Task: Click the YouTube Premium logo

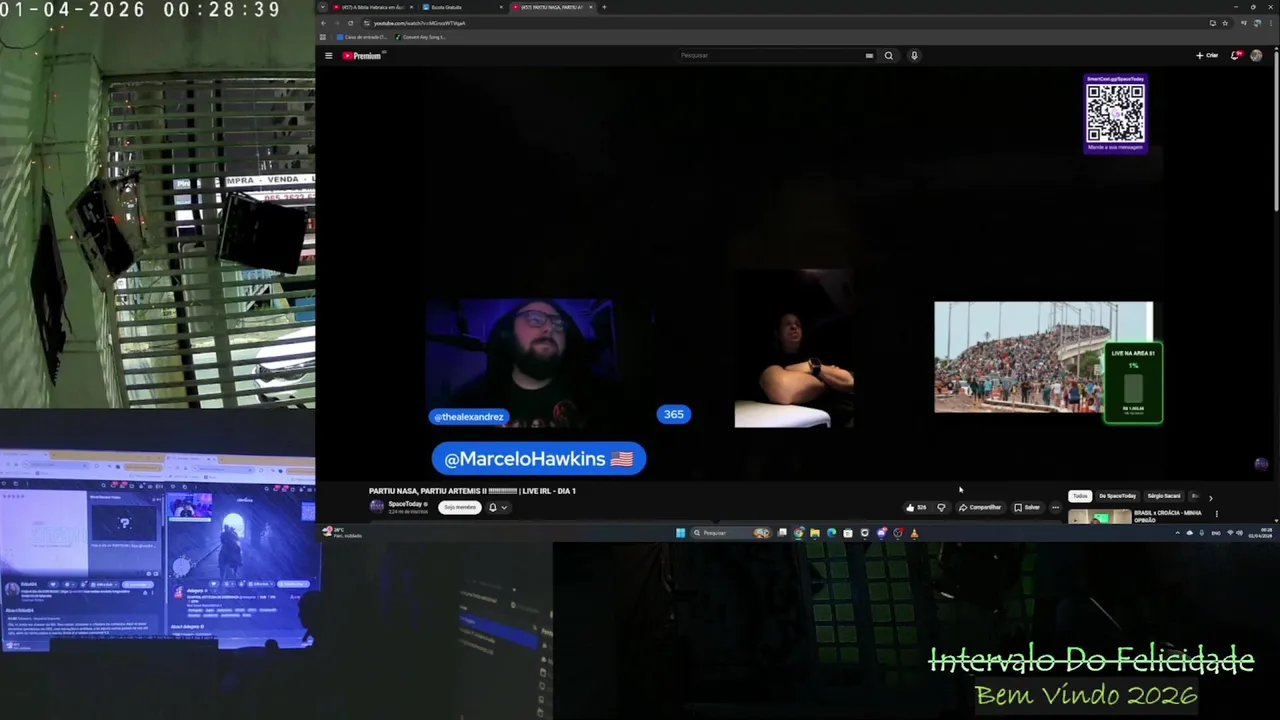Action: pyautogui.click(x=362, y=56)
